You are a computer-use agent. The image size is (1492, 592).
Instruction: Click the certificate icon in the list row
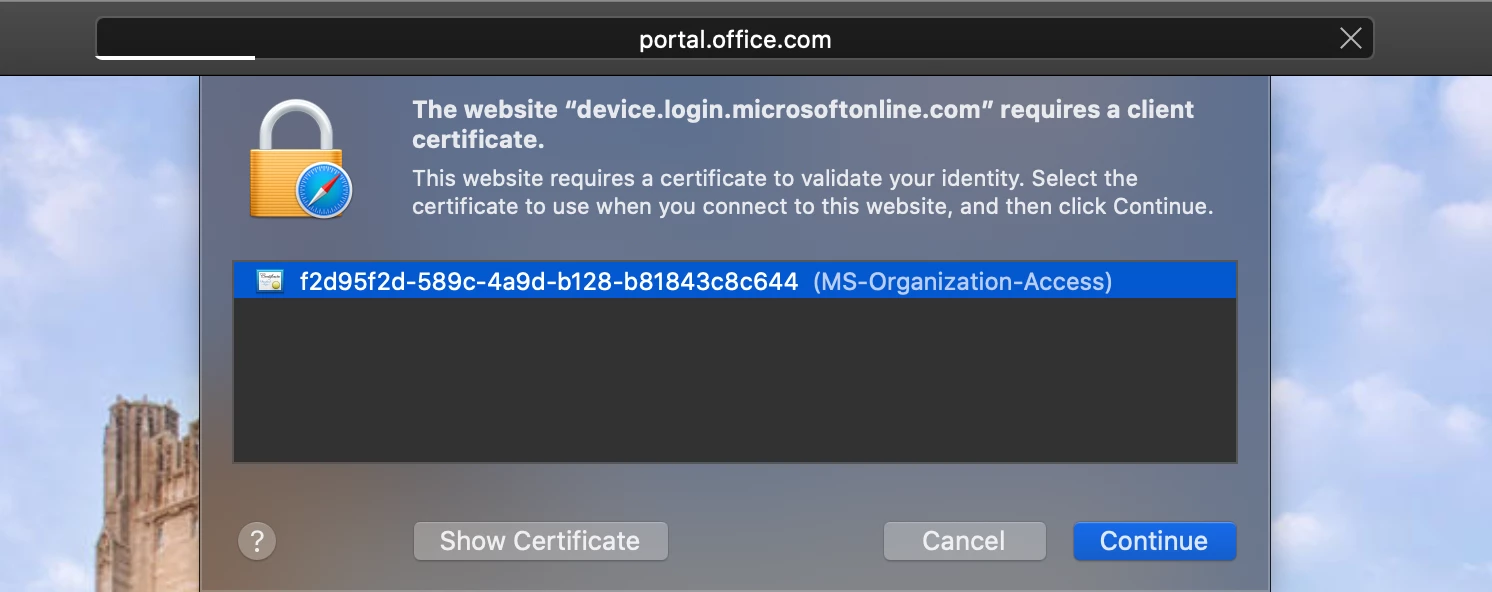pos(270,281)
